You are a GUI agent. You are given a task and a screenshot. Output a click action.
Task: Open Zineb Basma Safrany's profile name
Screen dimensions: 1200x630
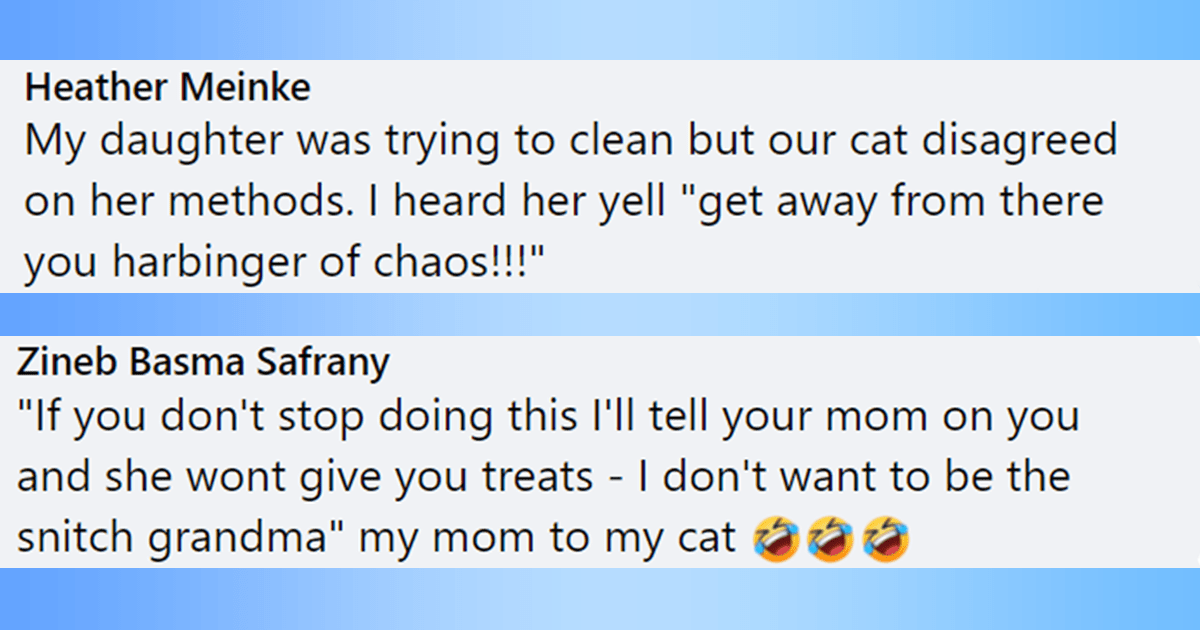click(202, 362)
